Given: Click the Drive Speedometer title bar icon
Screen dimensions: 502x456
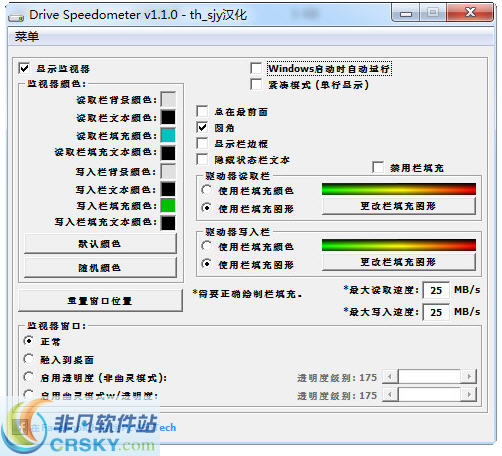Looking at the screenshot, I should click(x=16, y=16).
